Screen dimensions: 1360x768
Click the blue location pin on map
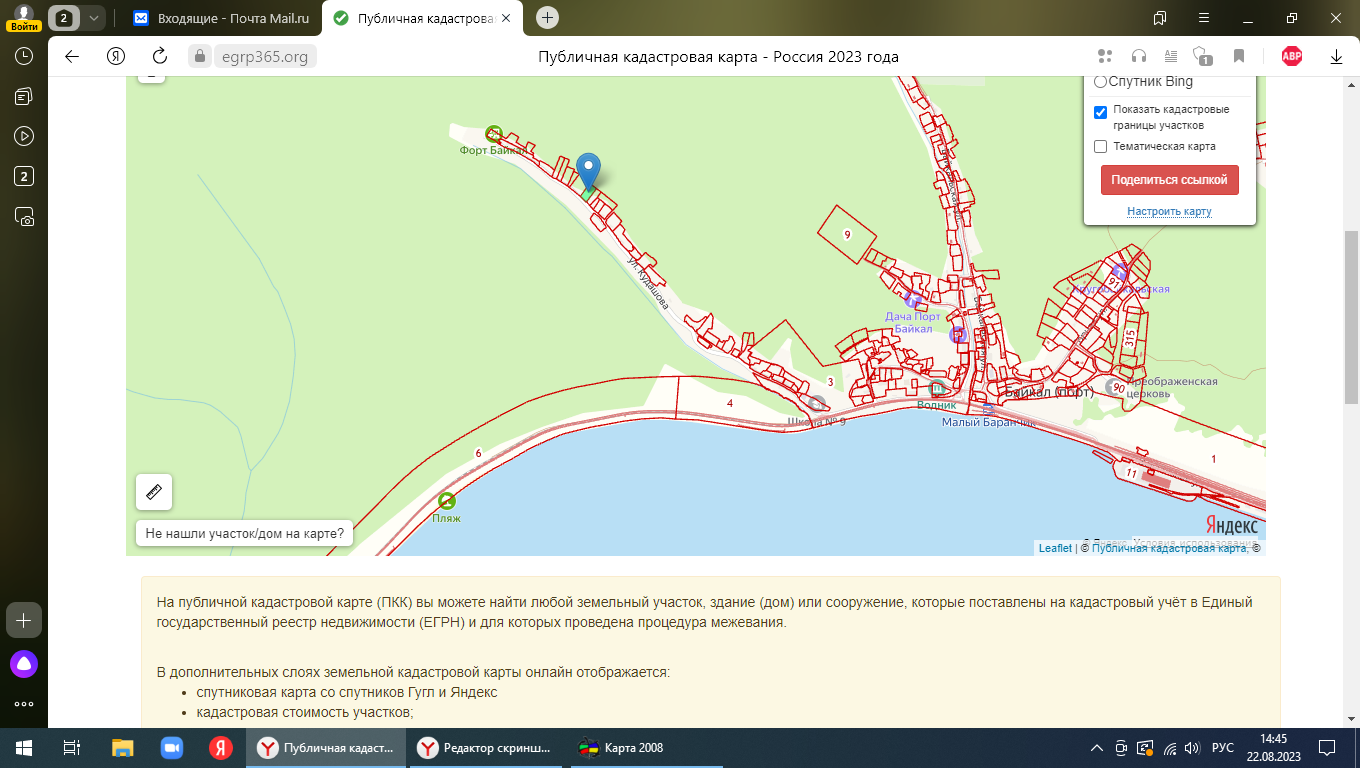(589, 172)
